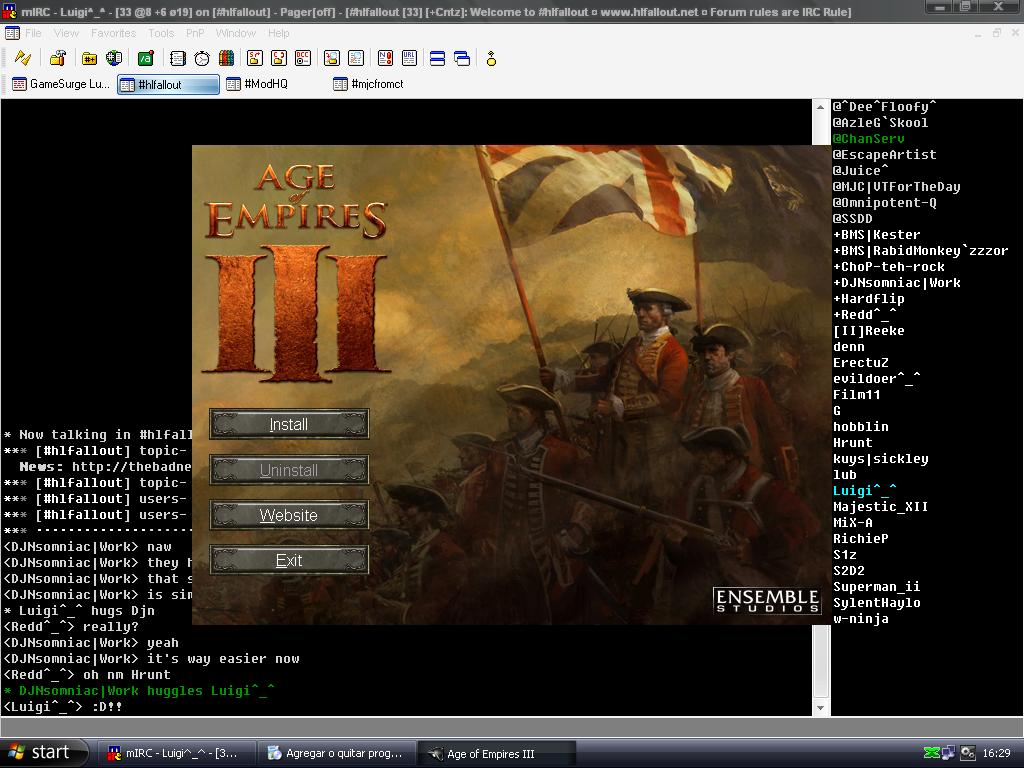This screenshot has width=1024, height=768.
Task: Open Agregar o quitar programas taskbar button
Action: coord(336,754)
